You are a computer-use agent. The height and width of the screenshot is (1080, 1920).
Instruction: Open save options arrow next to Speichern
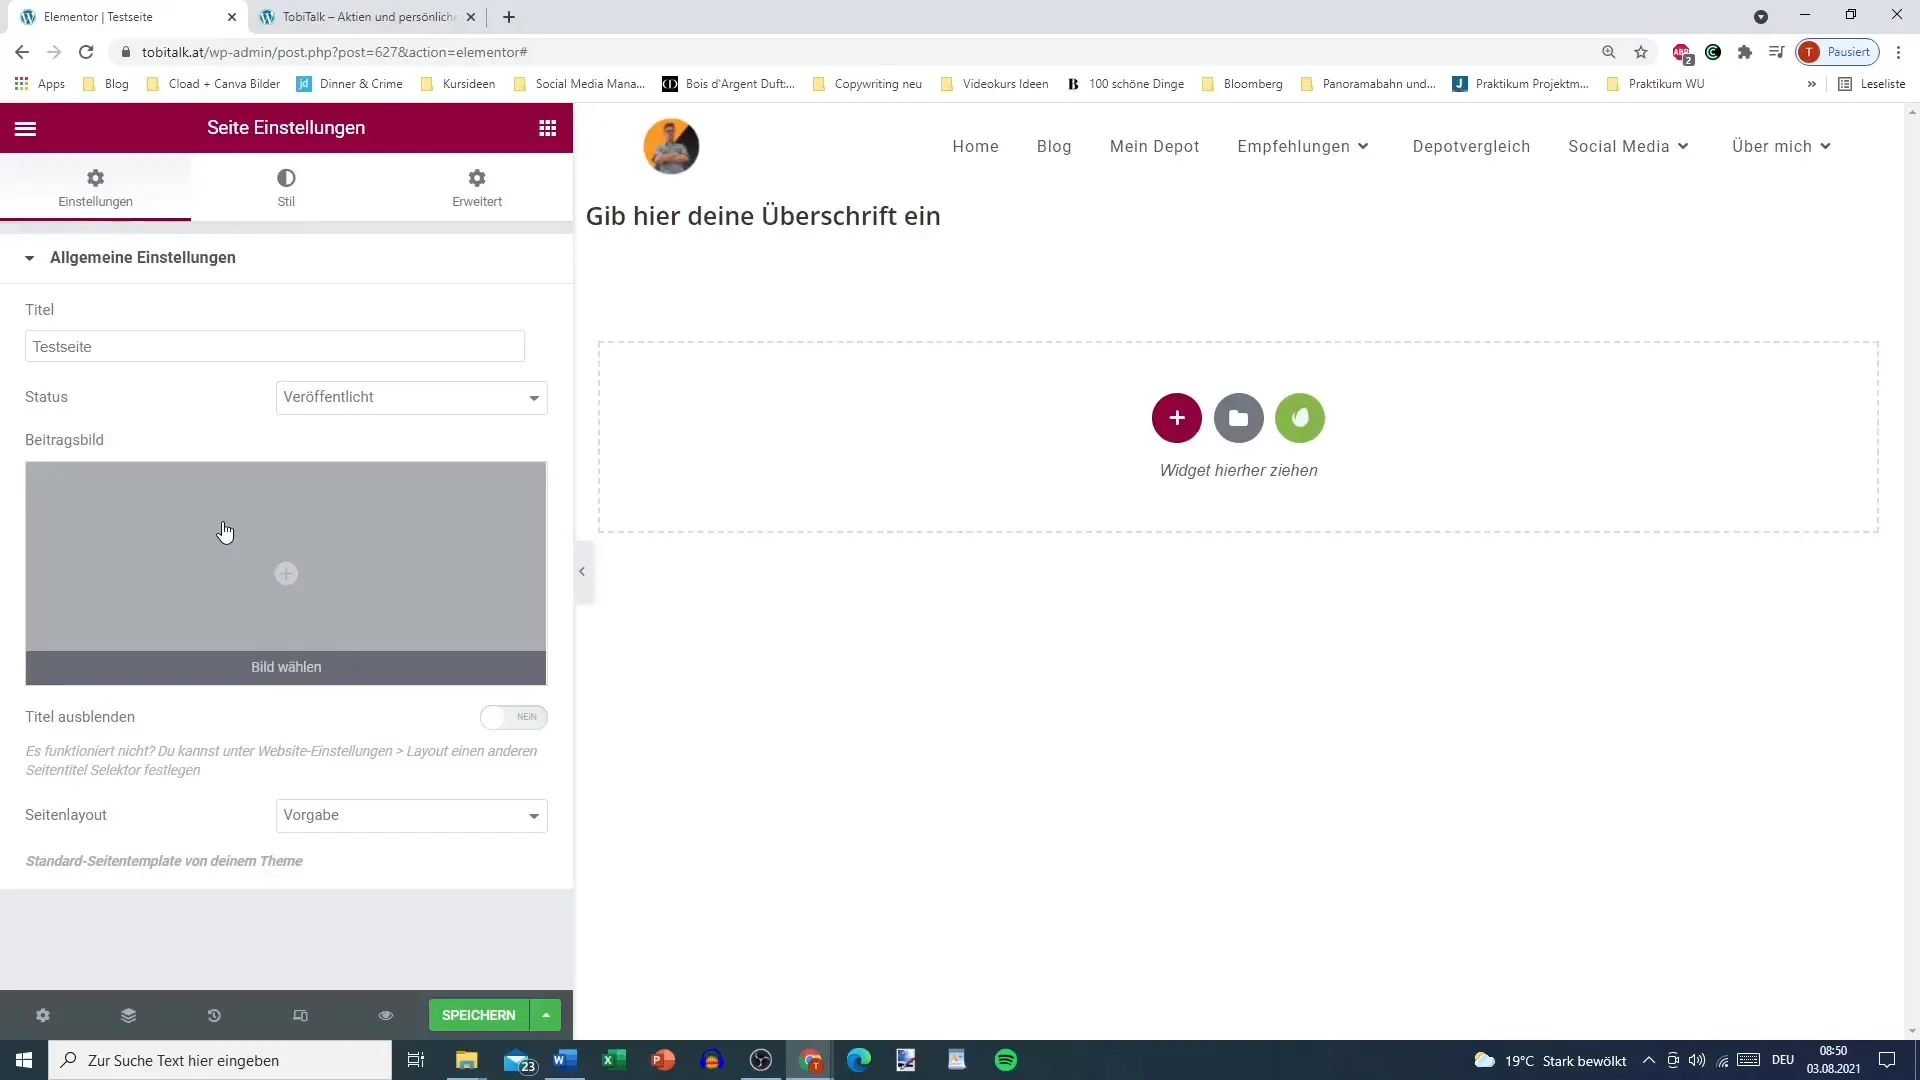click(546, 1015)
